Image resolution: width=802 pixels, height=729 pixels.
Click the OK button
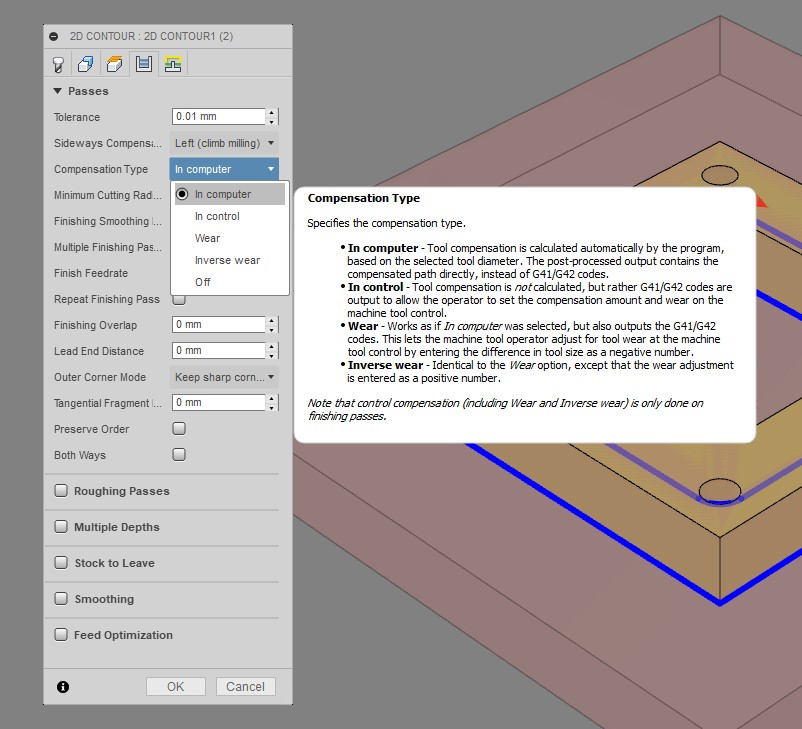[x=175, y=687]
